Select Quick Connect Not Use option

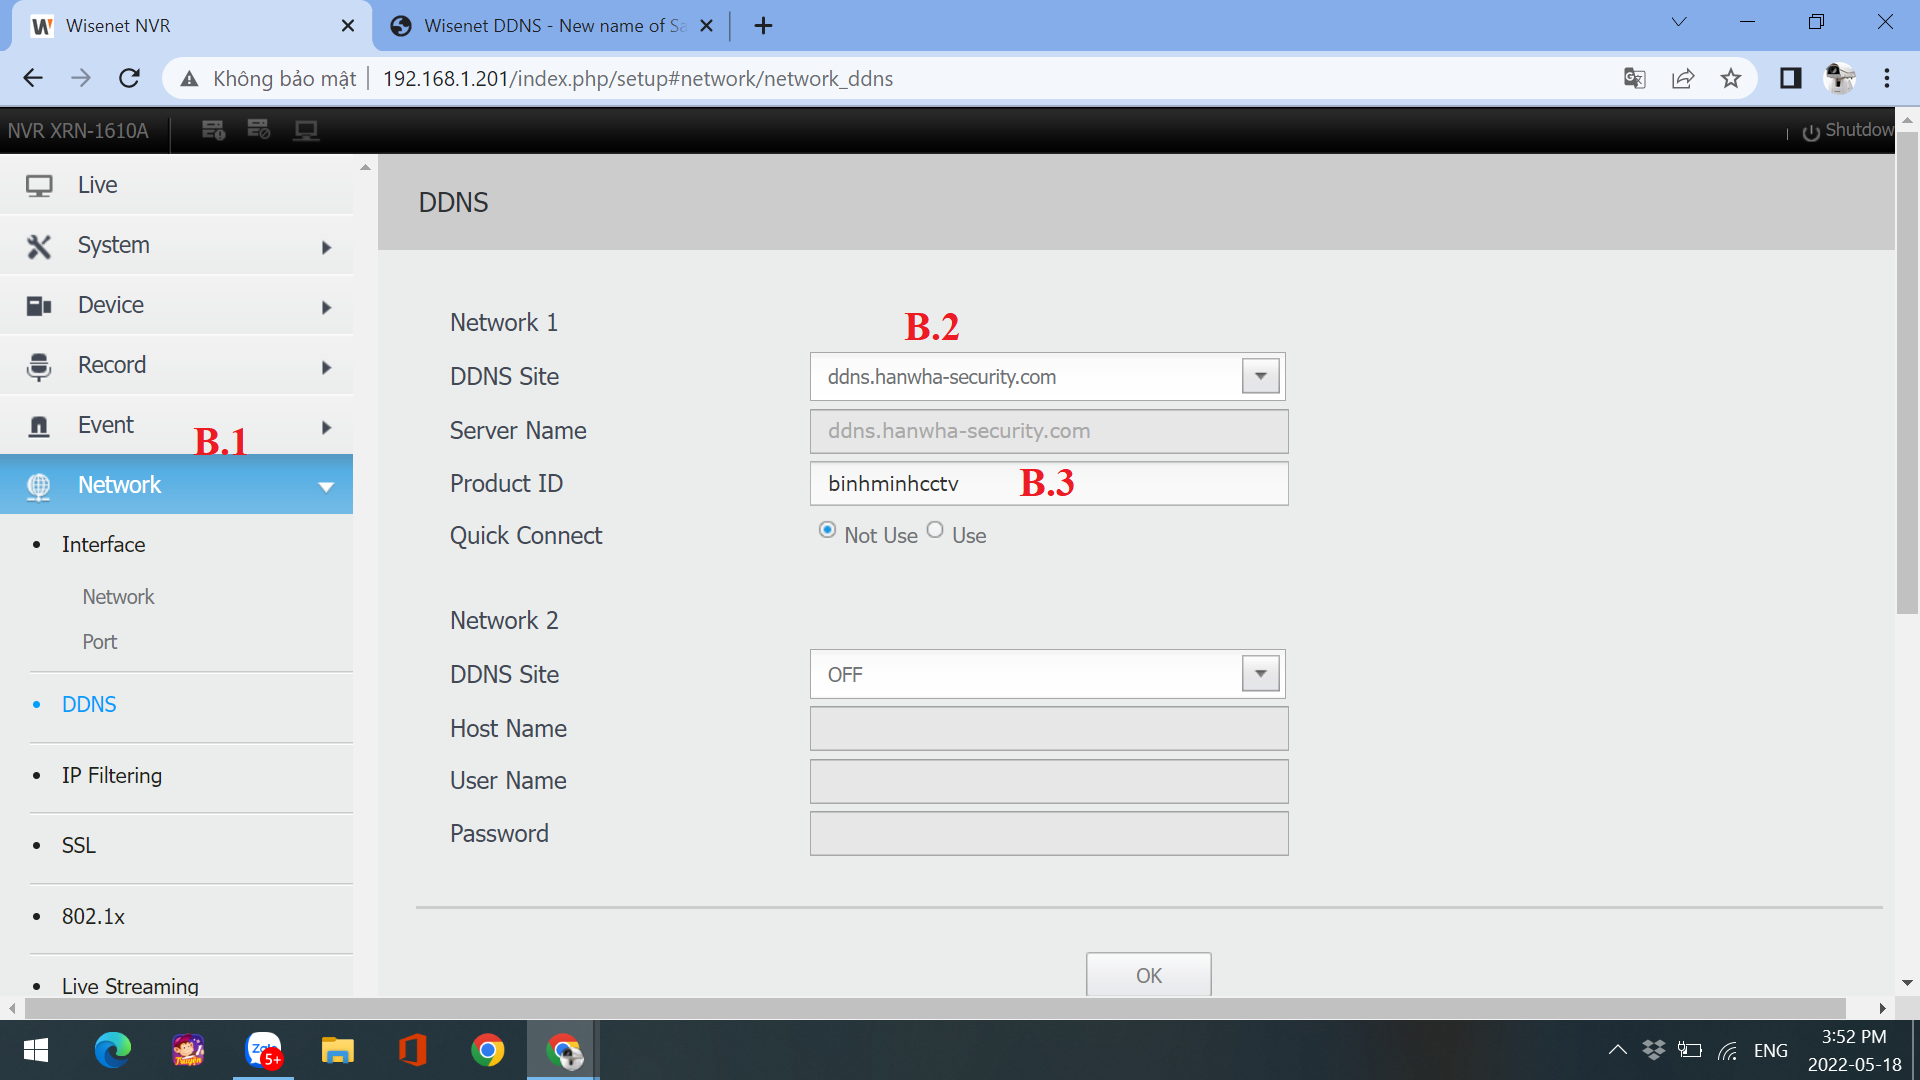point(827,530)
